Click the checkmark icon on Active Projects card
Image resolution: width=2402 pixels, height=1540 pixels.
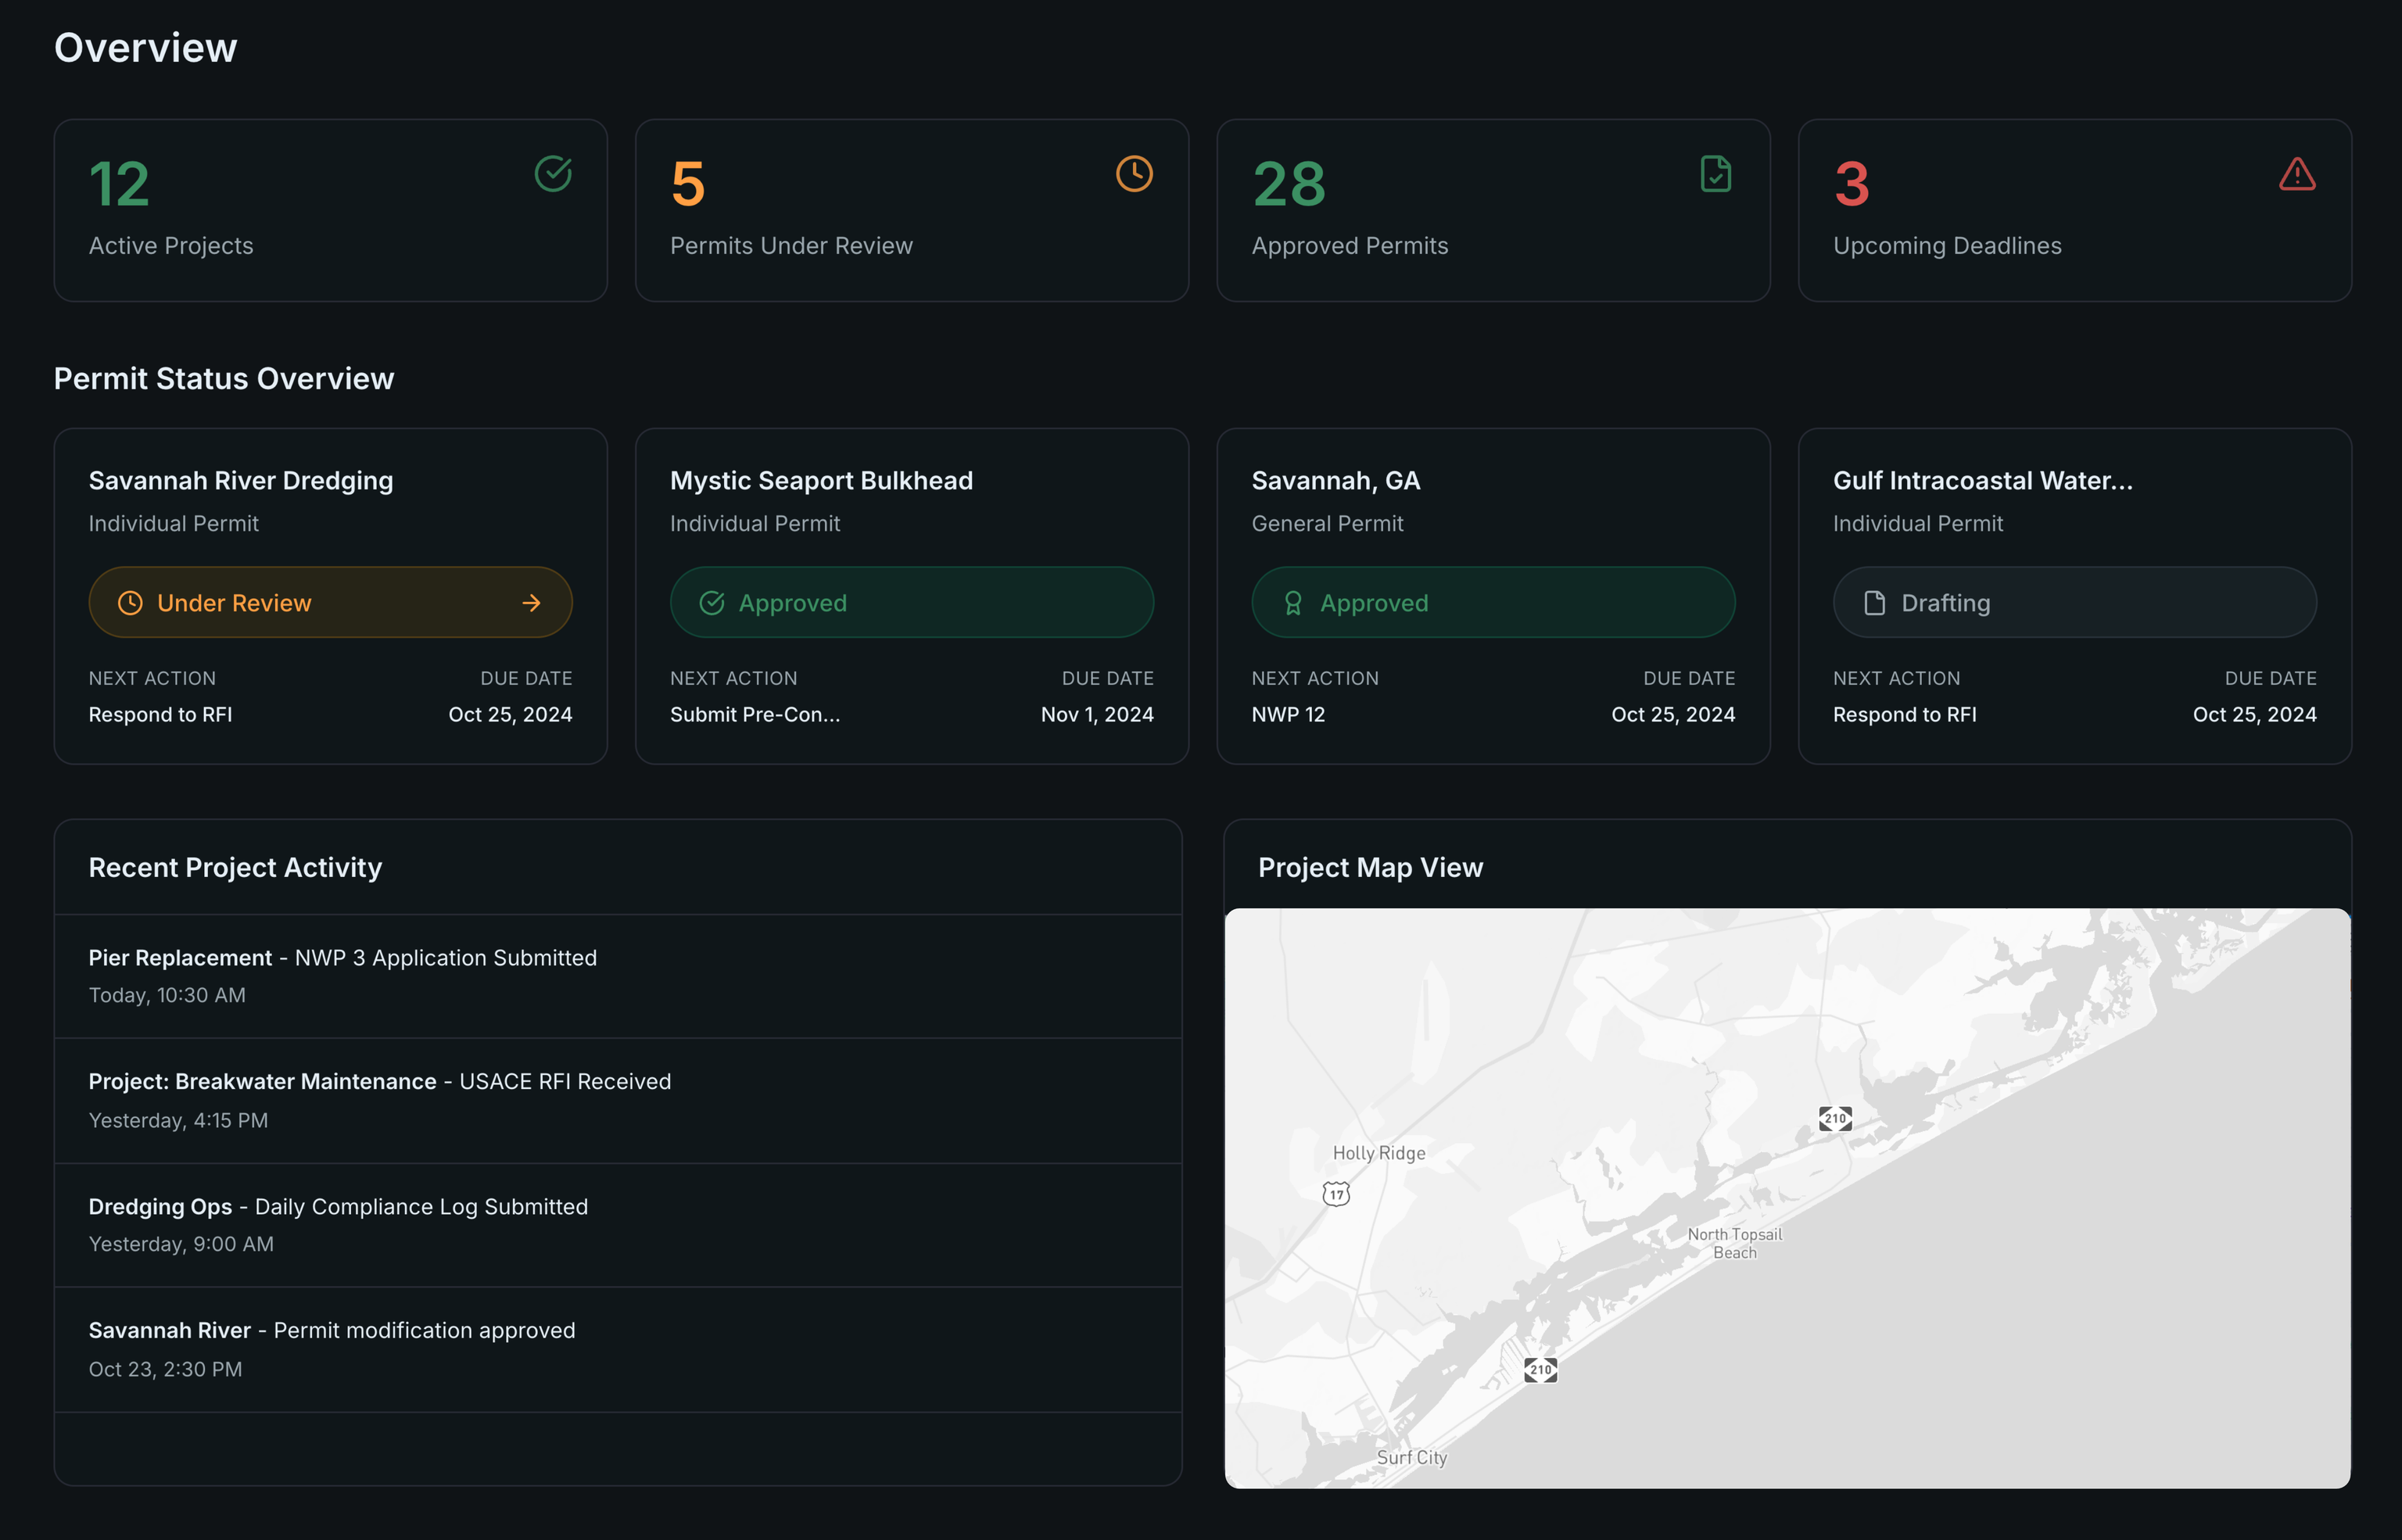[x=554, y=173]
